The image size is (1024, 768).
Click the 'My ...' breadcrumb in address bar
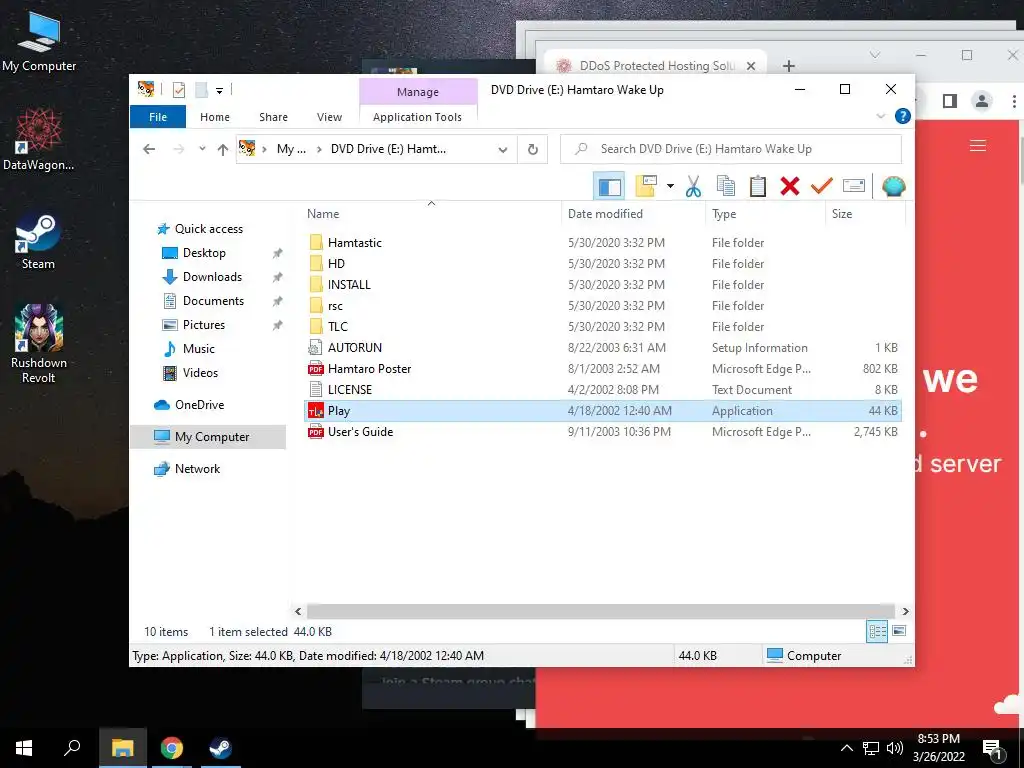point(291,149)
